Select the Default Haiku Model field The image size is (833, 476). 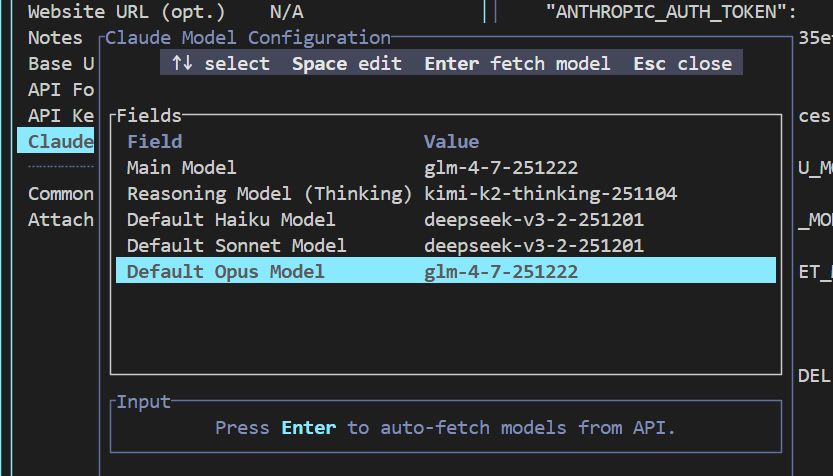[x=446, y=220]
